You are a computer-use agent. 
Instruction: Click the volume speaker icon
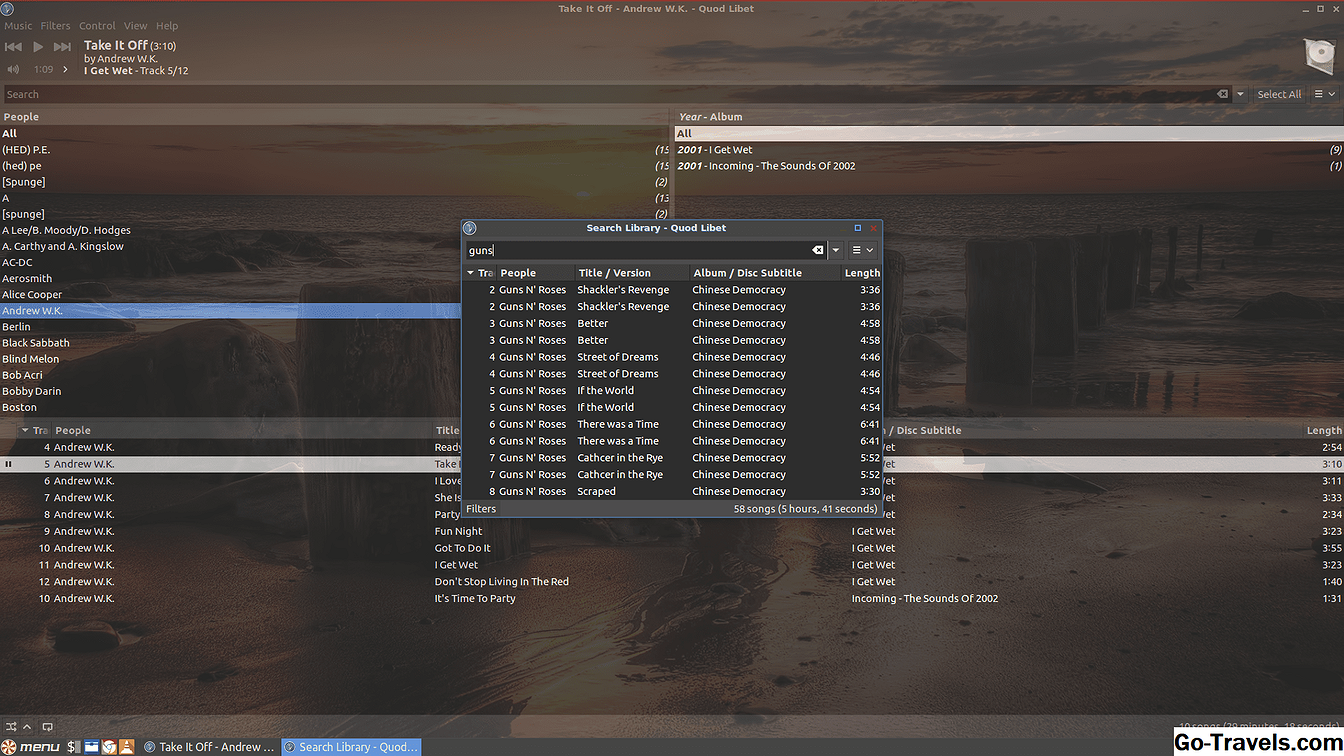pos(13,70)
